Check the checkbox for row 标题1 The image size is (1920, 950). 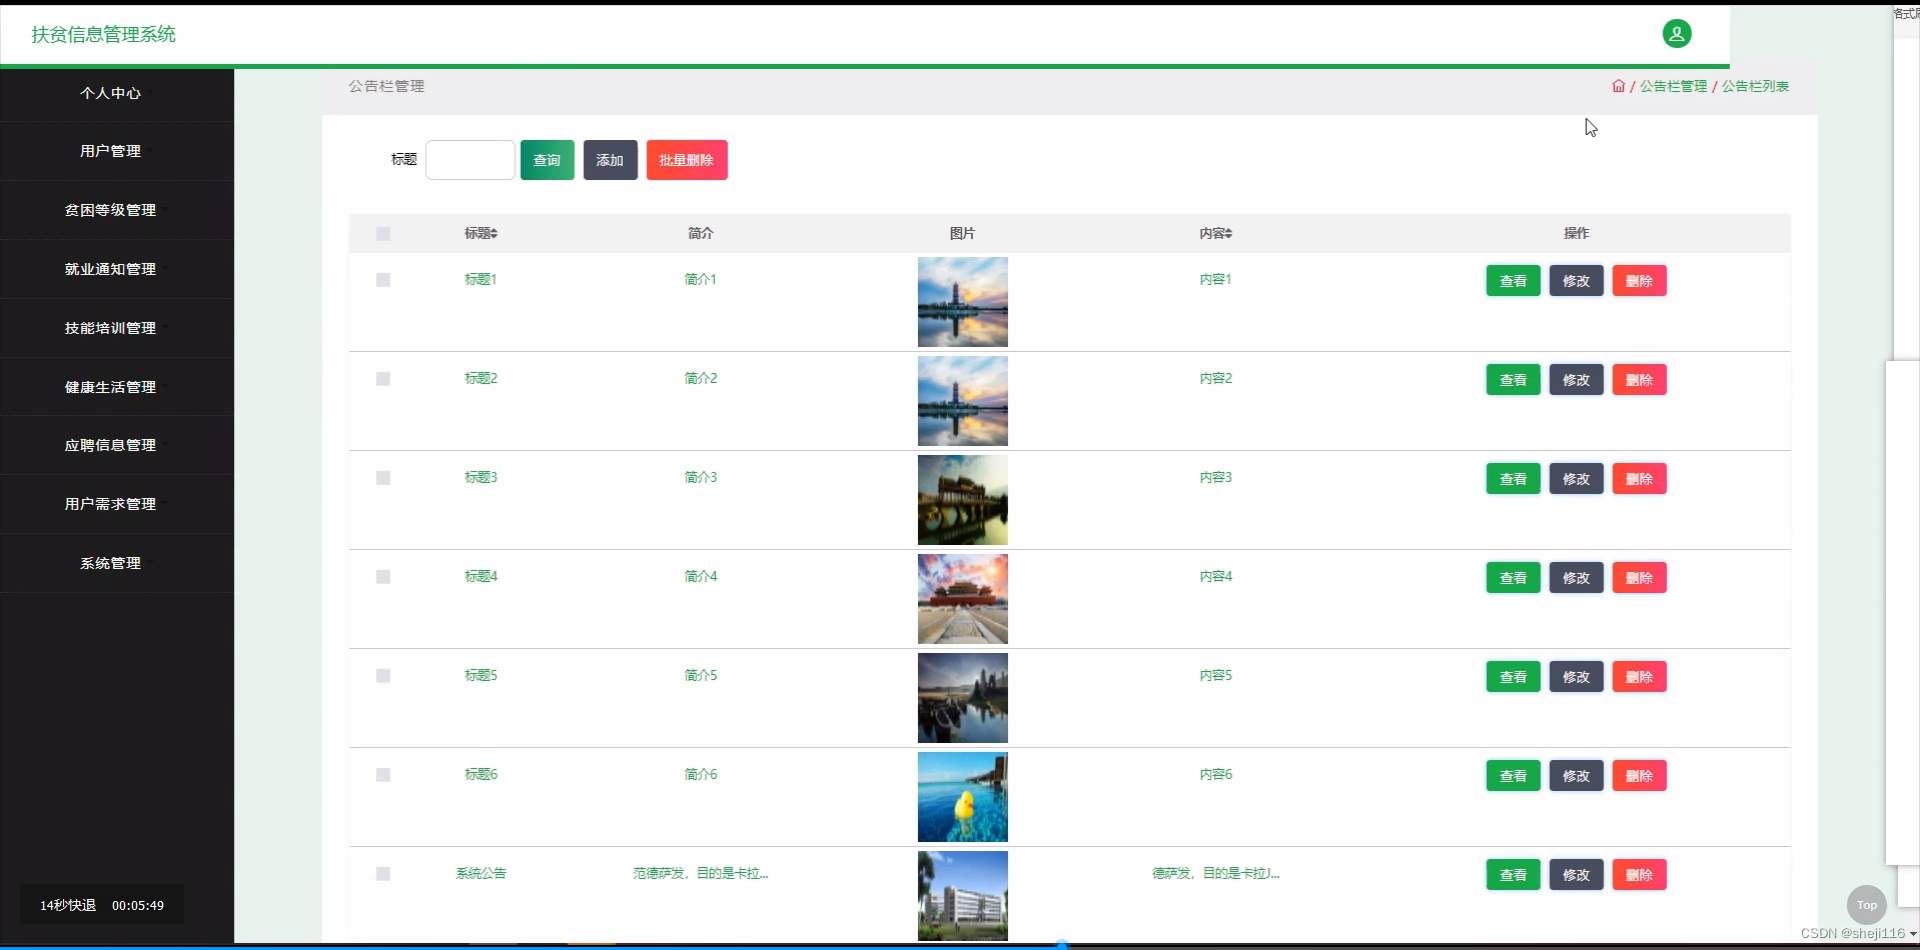click(x=382, y=280)
